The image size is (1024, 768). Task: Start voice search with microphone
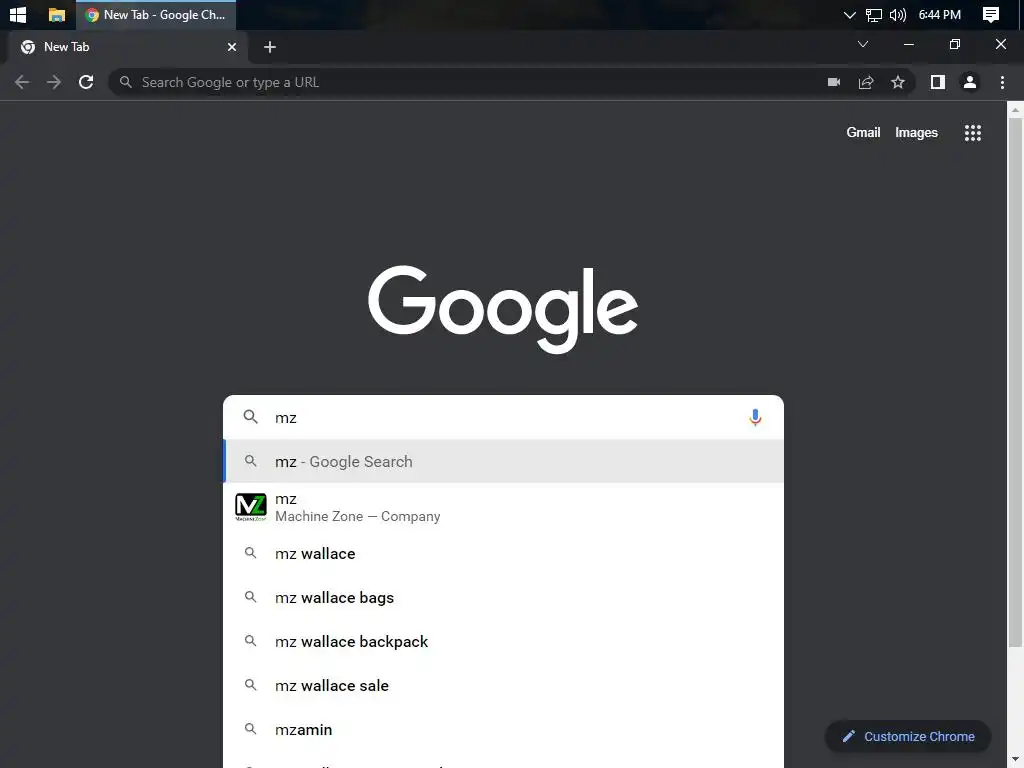(x=755, y=417)
